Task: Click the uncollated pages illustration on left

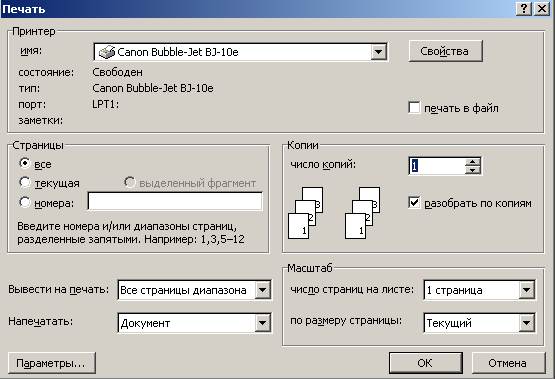Action: pyautogui.click(x=305, y=213)
